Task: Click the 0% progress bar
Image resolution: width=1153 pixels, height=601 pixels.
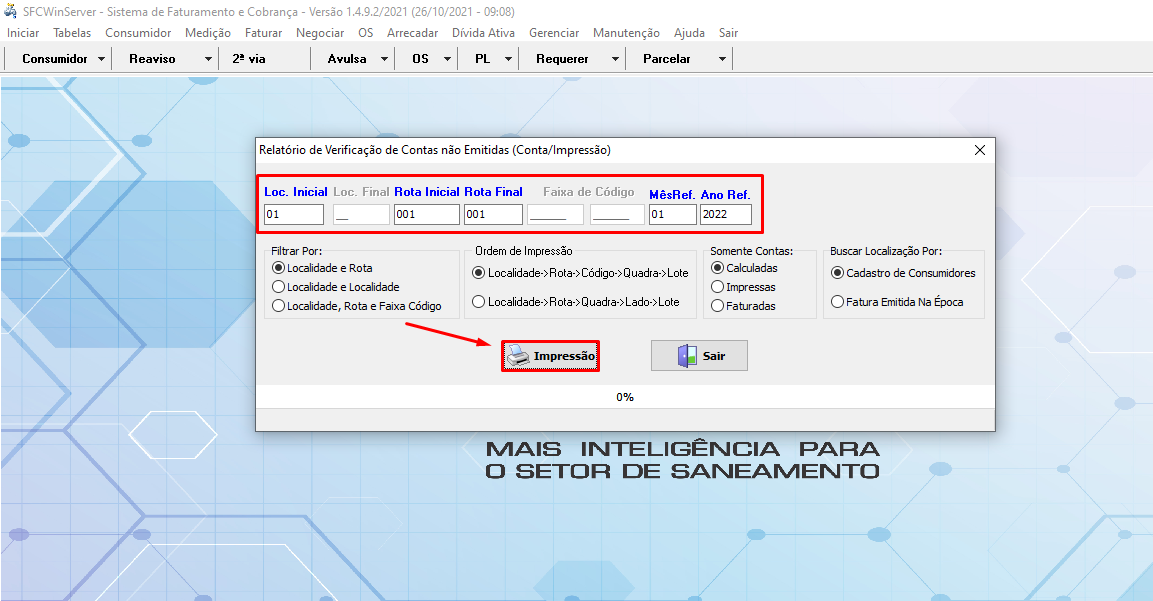Action: click(x=625, y=397)
